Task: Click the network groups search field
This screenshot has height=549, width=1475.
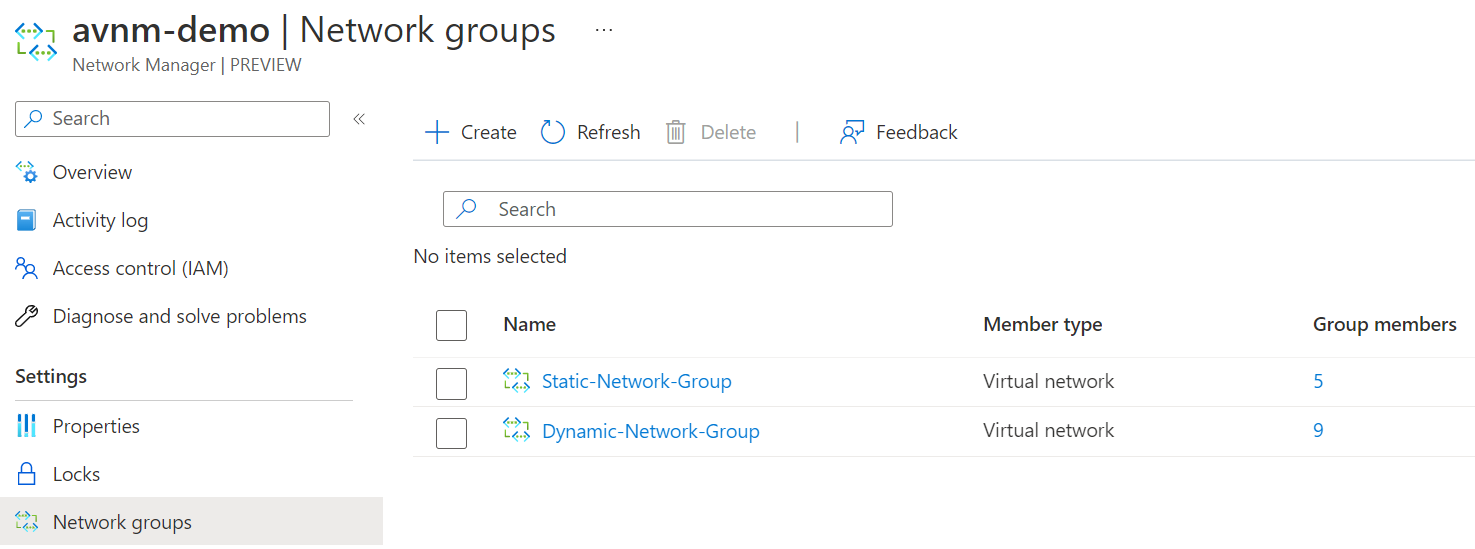Action: [x=667, y=209]
